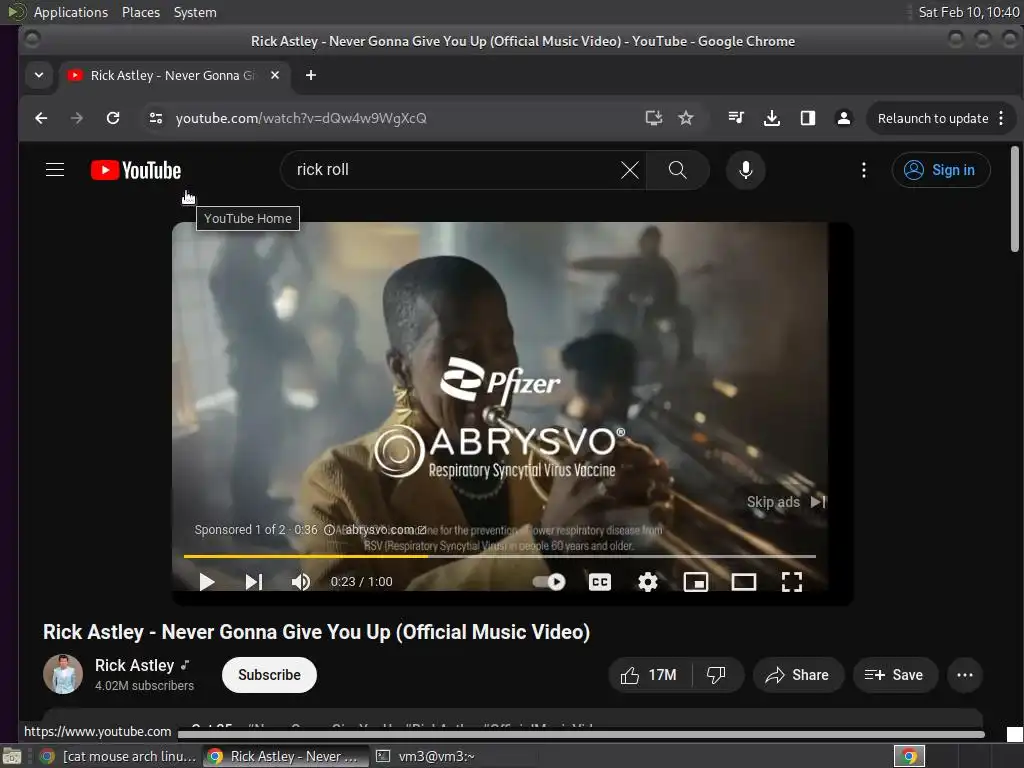The width and height of the screenshot is (1024, 768).
Task: View site information icon in address bar
Action: (155, 118)
